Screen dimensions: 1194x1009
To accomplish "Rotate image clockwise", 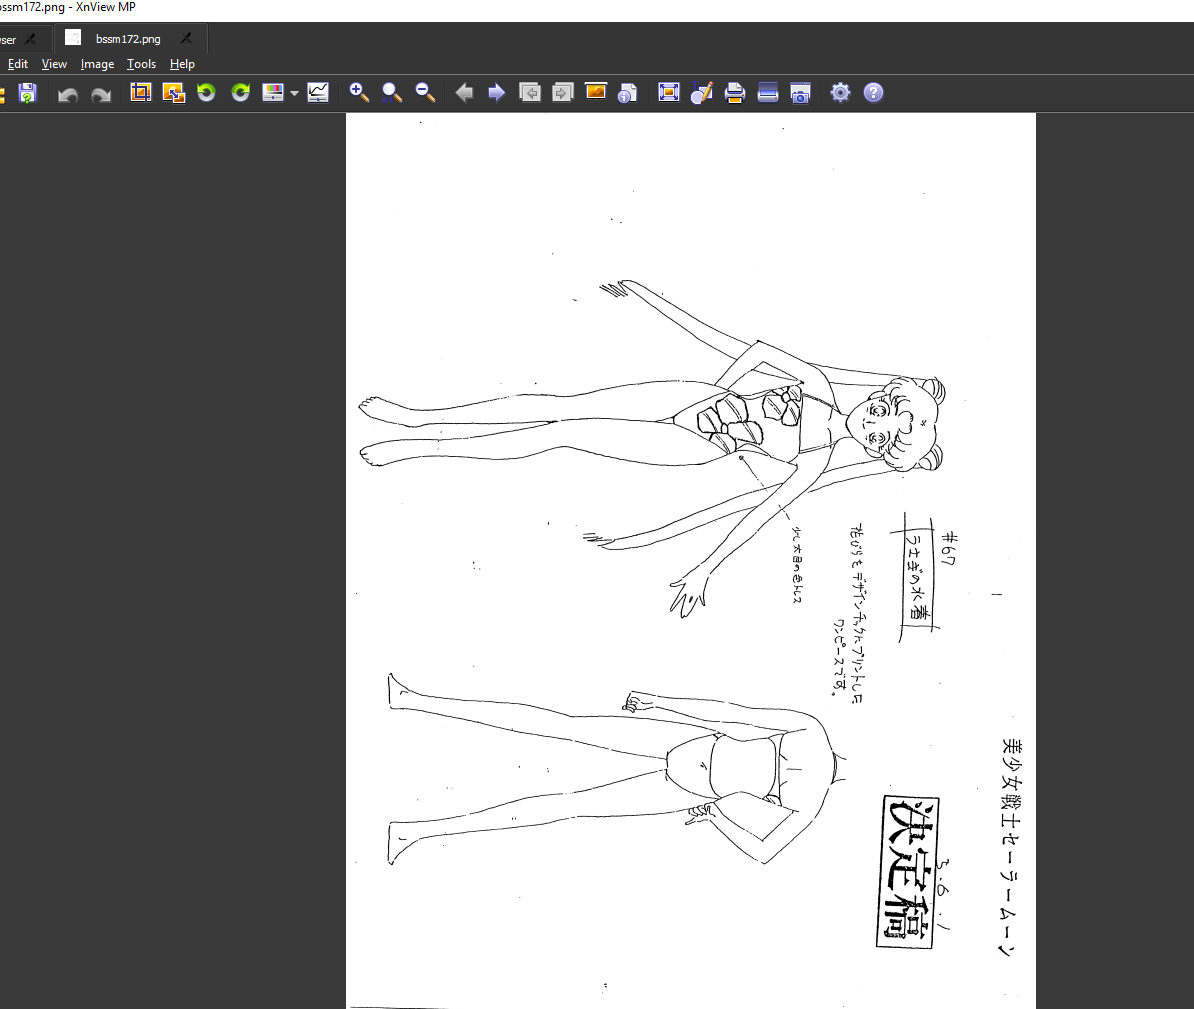I will [241, 93].
